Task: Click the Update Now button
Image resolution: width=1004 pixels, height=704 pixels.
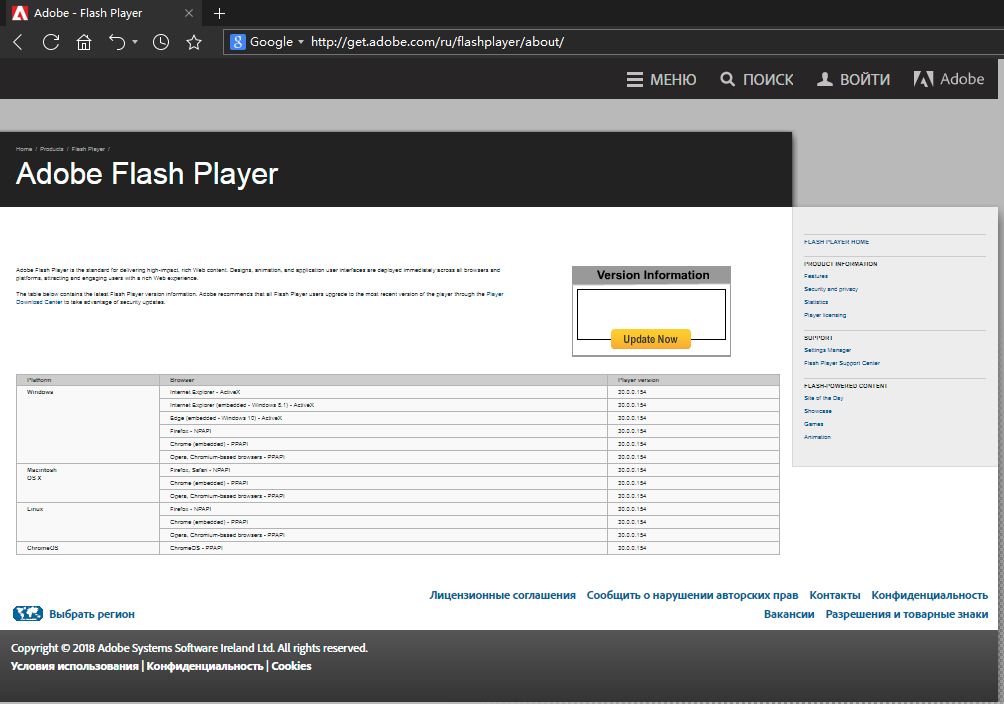Action: (x=651, y=339)
